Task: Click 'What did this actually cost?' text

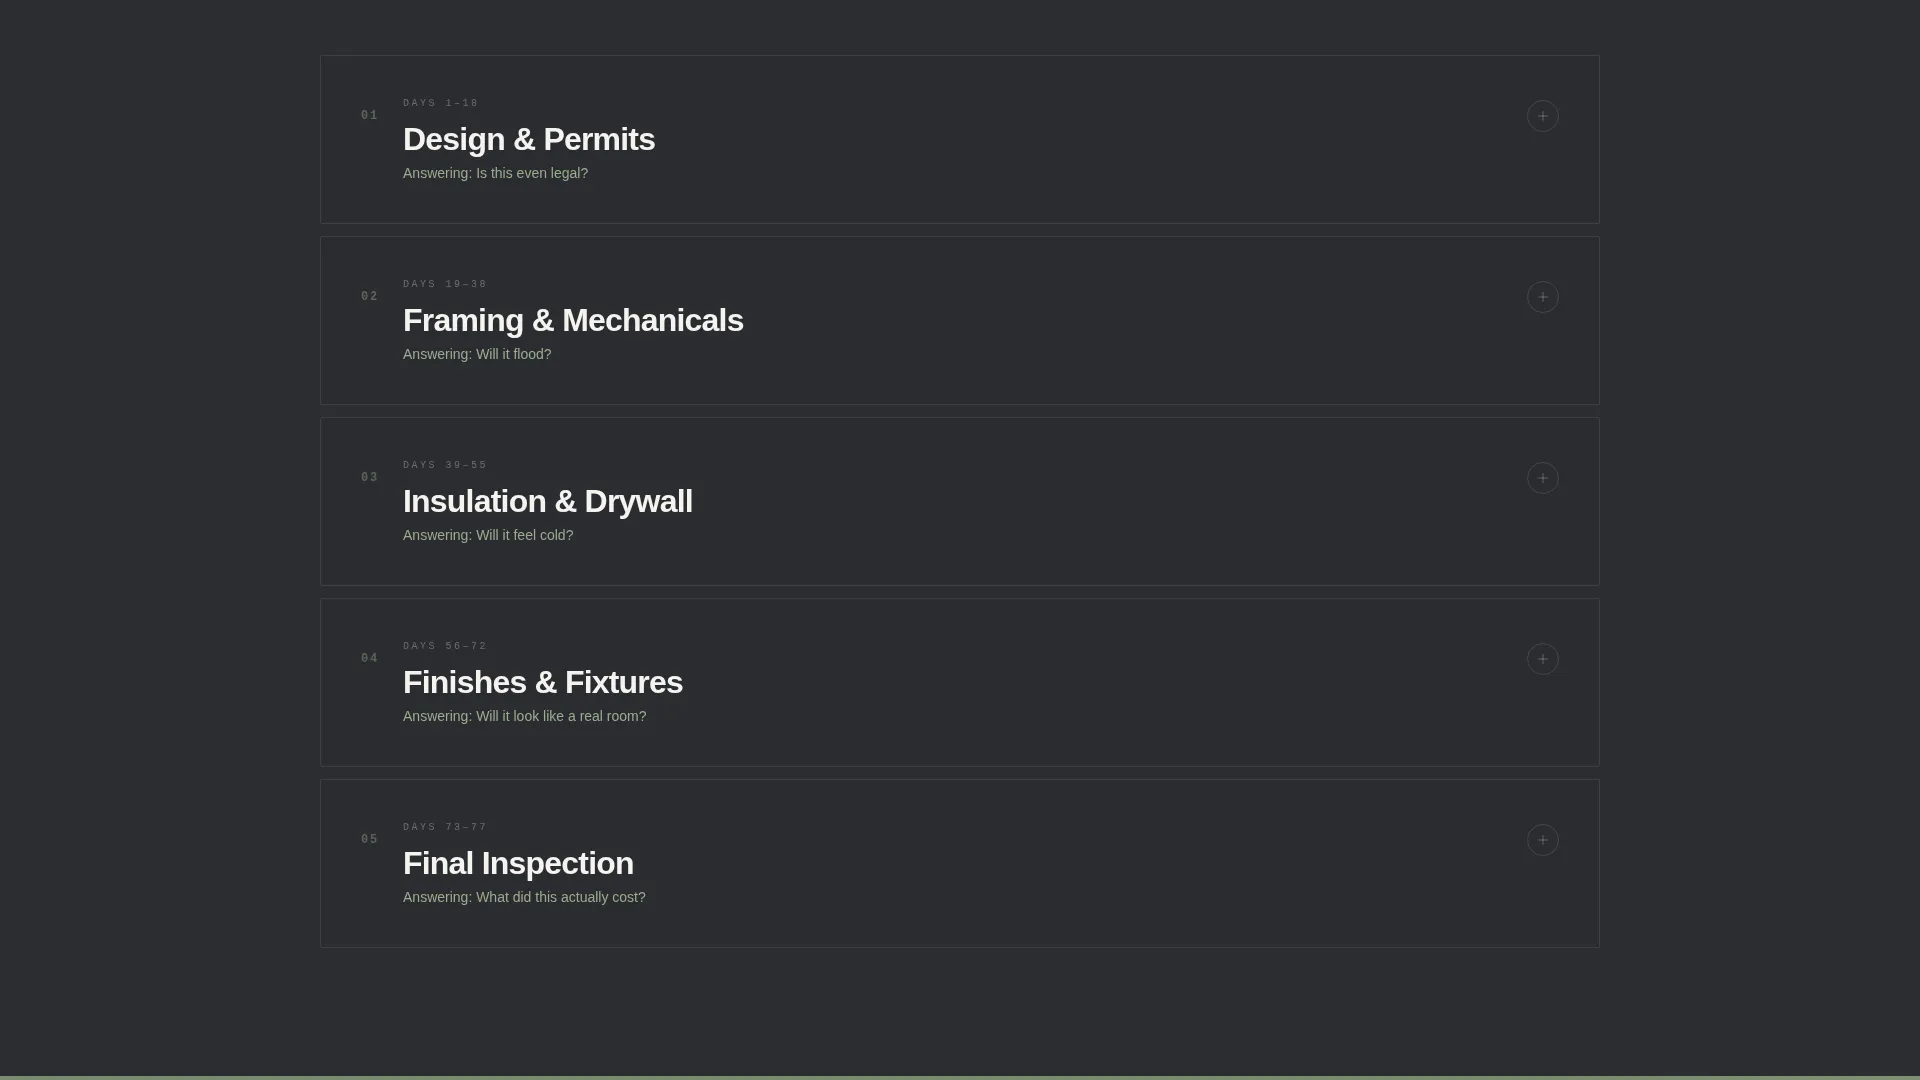Action: coord(561,897)
